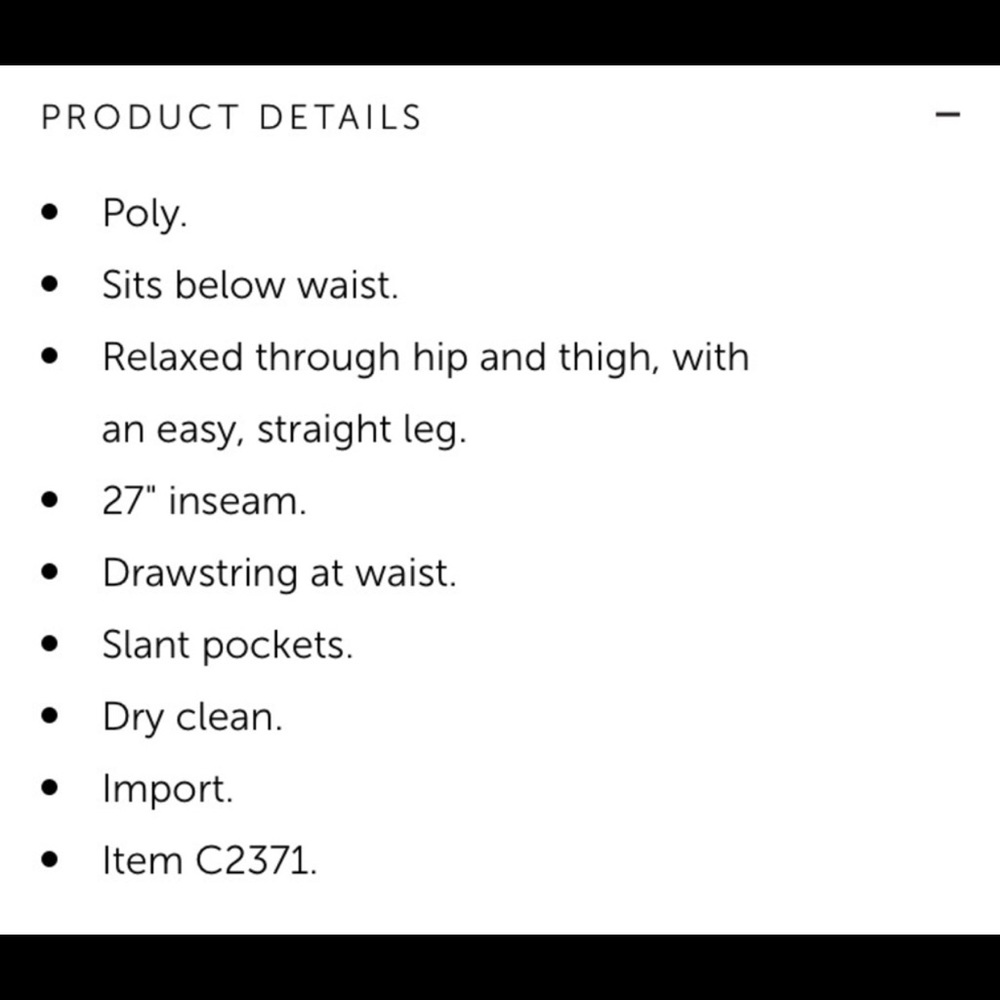
Task: Click the 27" inseam line
Action: pos(204,501)
